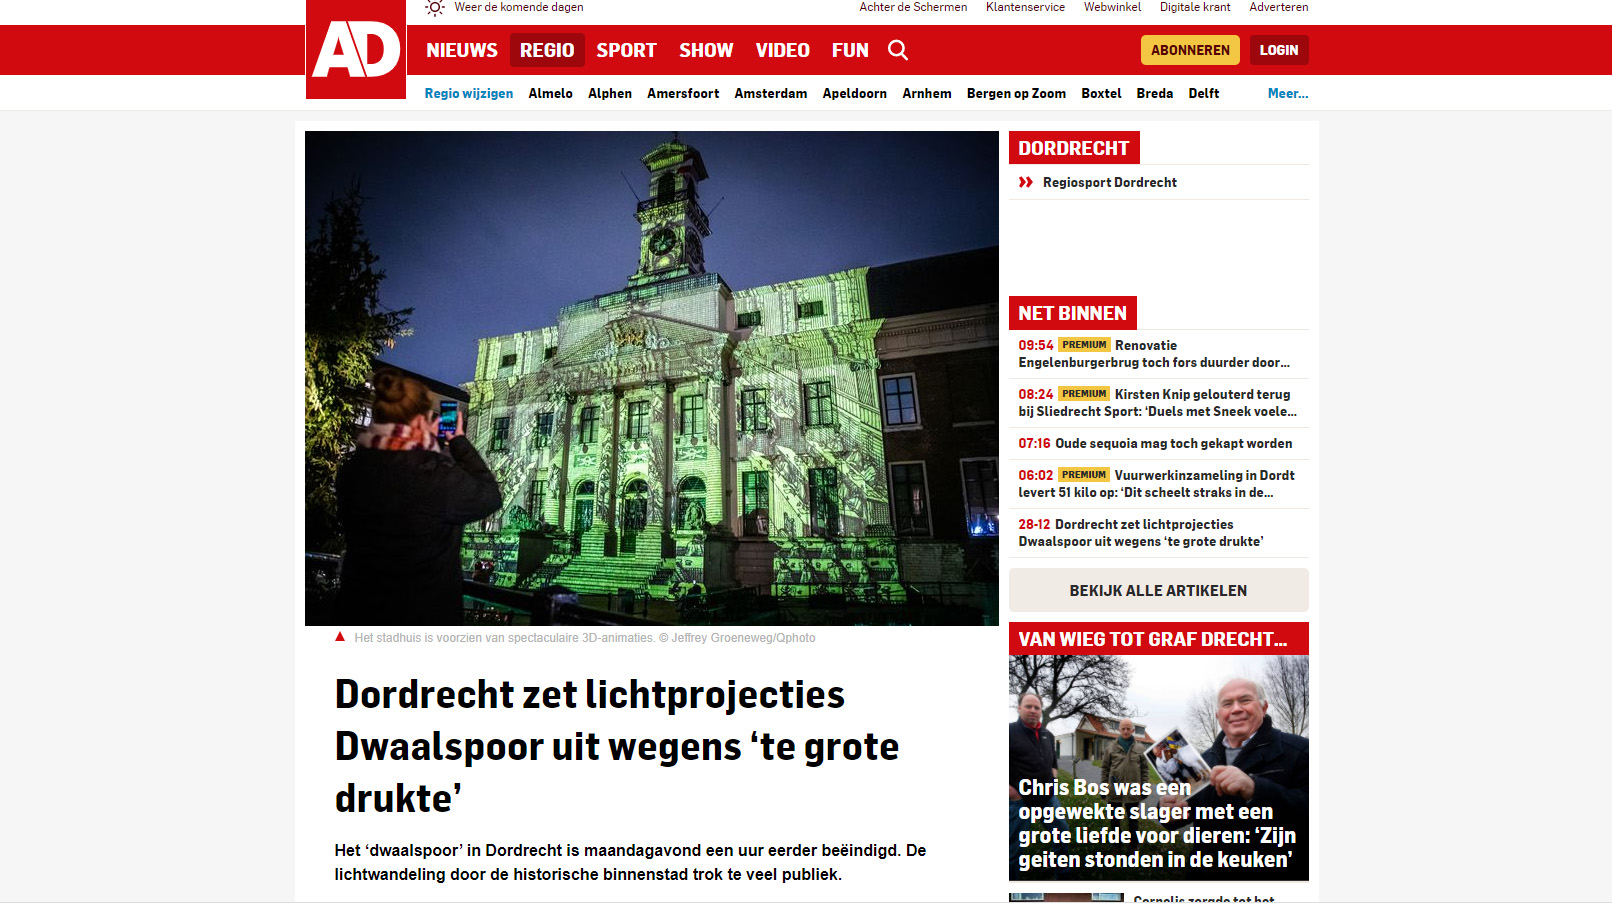
Task: Open the SPORT menu
Action: pyautogui.click(x=626, y=50)
